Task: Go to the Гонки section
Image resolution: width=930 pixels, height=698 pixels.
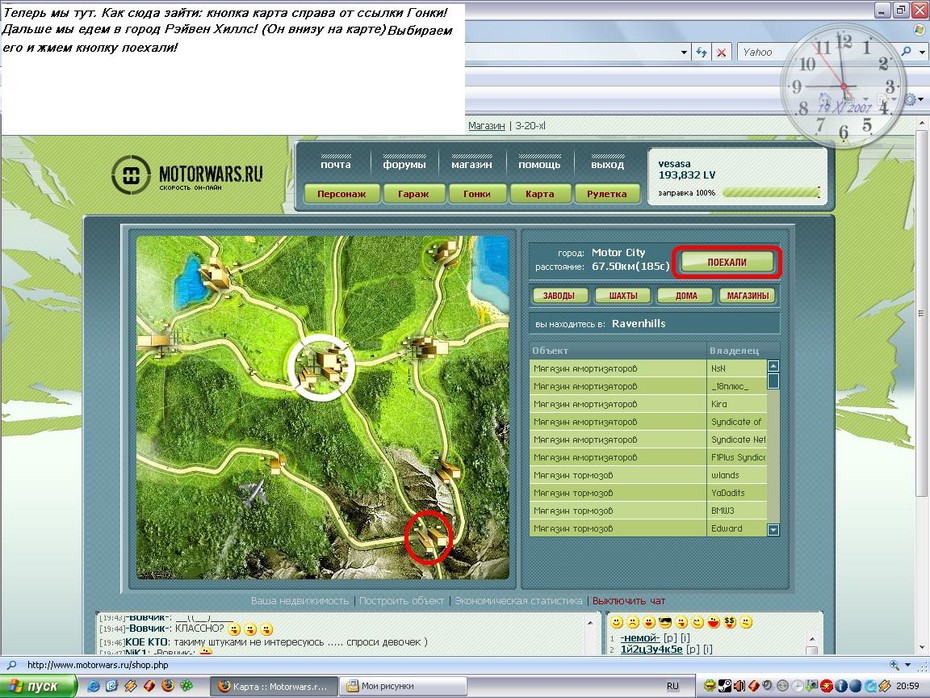Action: pyautogui.click(x=477, y=193)
